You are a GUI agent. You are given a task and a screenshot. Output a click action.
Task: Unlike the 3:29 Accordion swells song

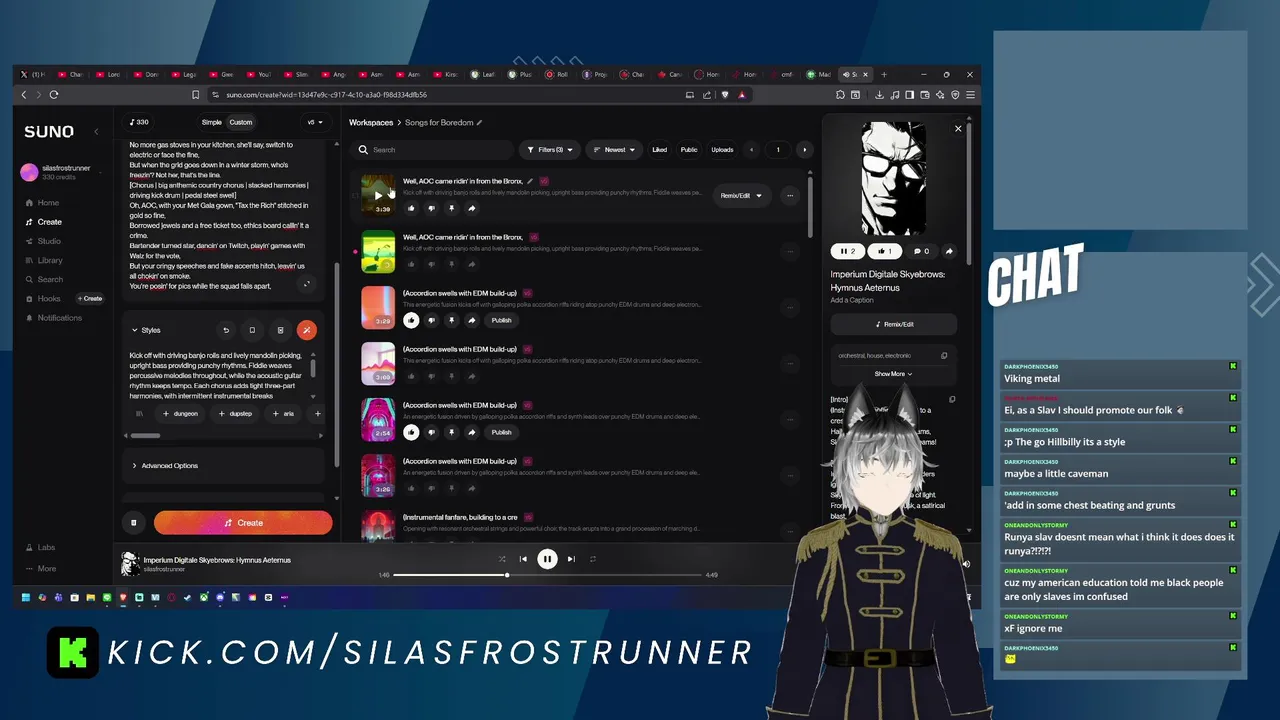[x=411, y=320]
